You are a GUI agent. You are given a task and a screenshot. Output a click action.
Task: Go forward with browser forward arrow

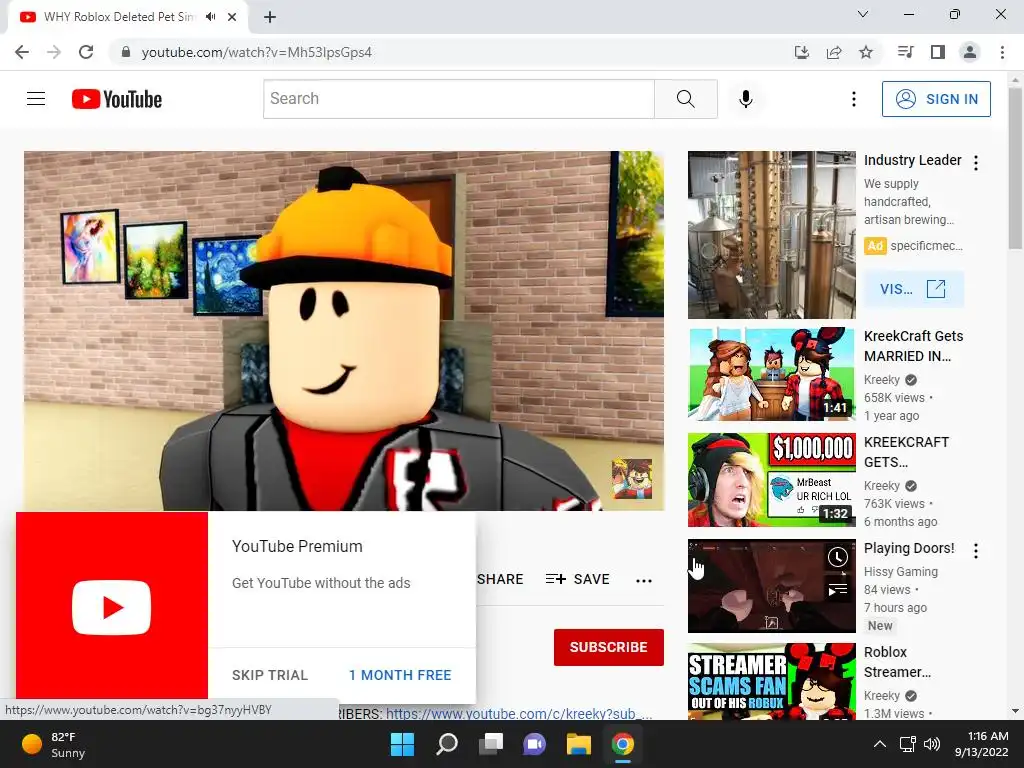pyautogui.click(x=54, y=52)
